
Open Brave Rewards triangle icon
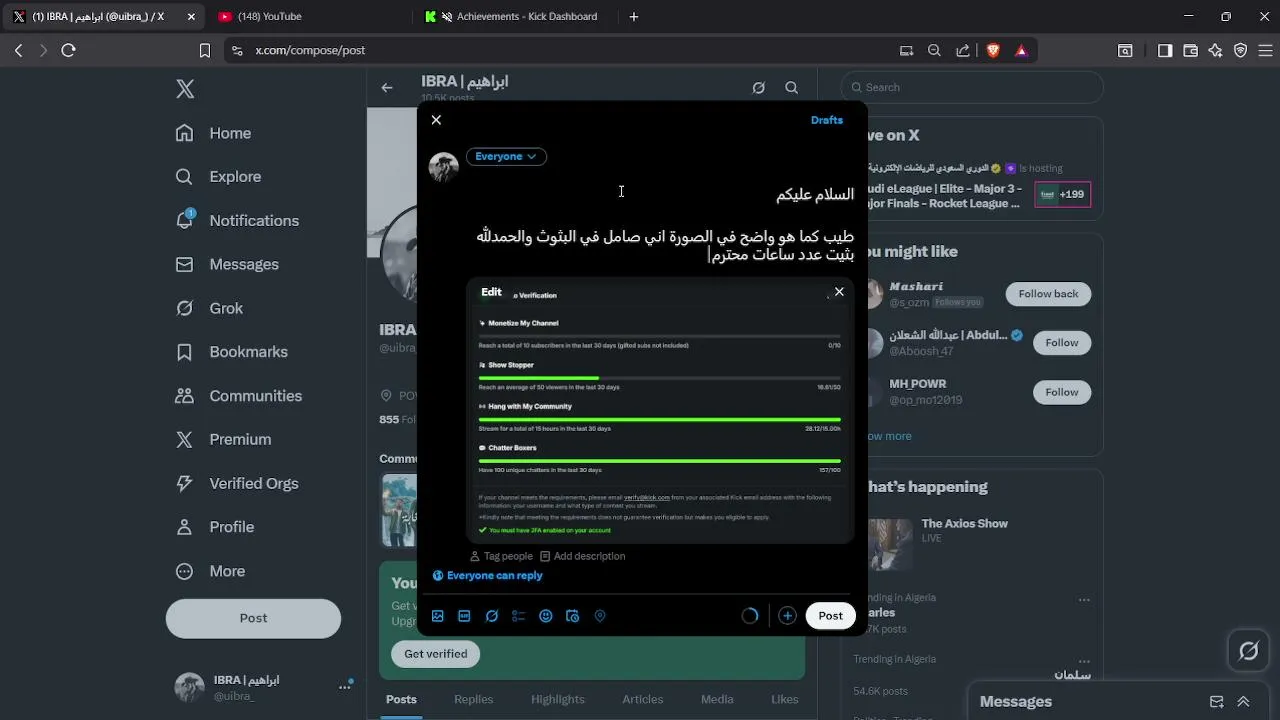click(x=1021, y=50)
